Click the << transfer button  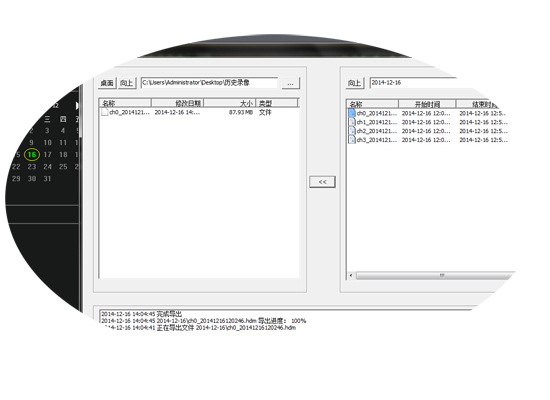click(x=322, y=182)
